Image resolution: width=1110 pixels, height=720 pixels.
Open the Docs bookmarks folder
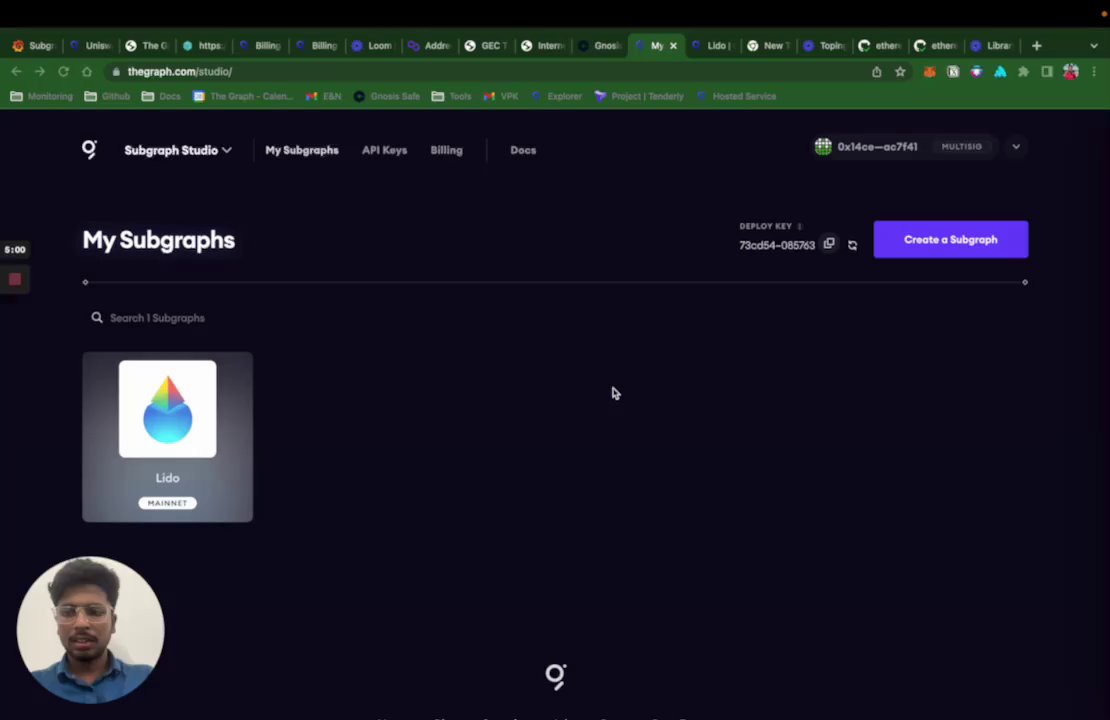tap(161, 96)
